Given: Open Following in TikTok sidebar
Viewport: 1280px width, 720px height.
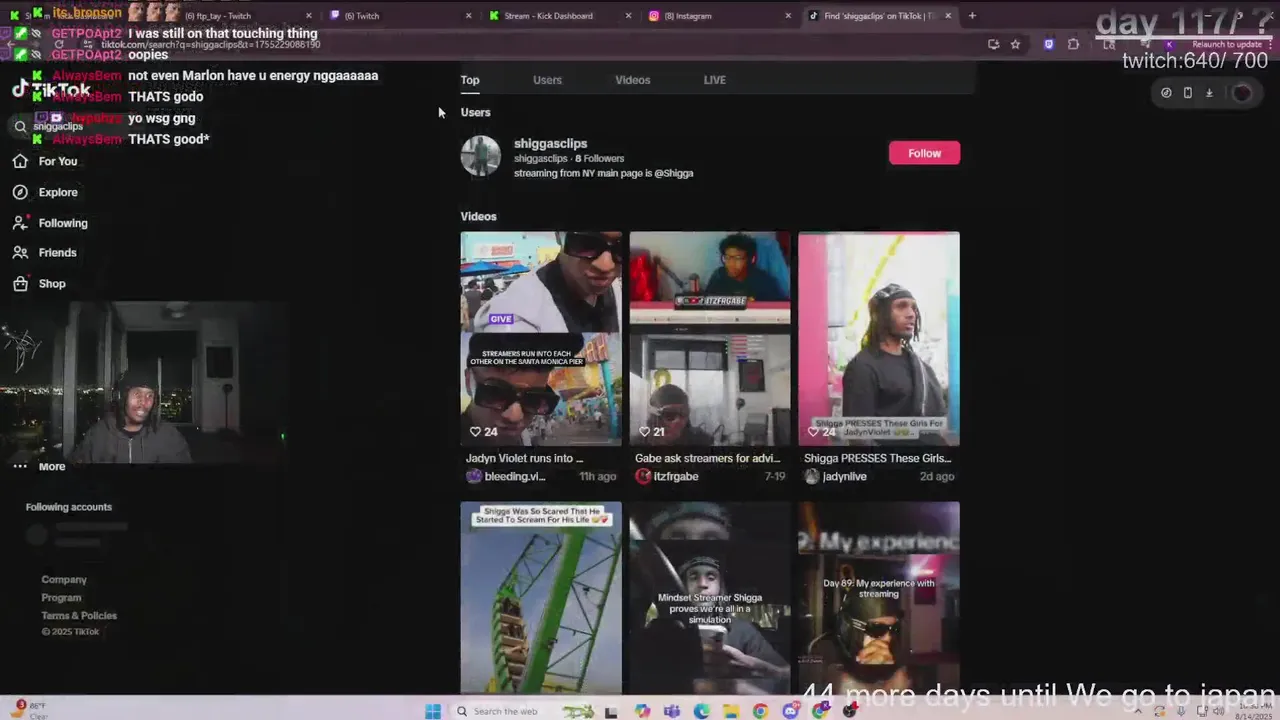Looking at the screenshot, I should [x=50, y=223].
